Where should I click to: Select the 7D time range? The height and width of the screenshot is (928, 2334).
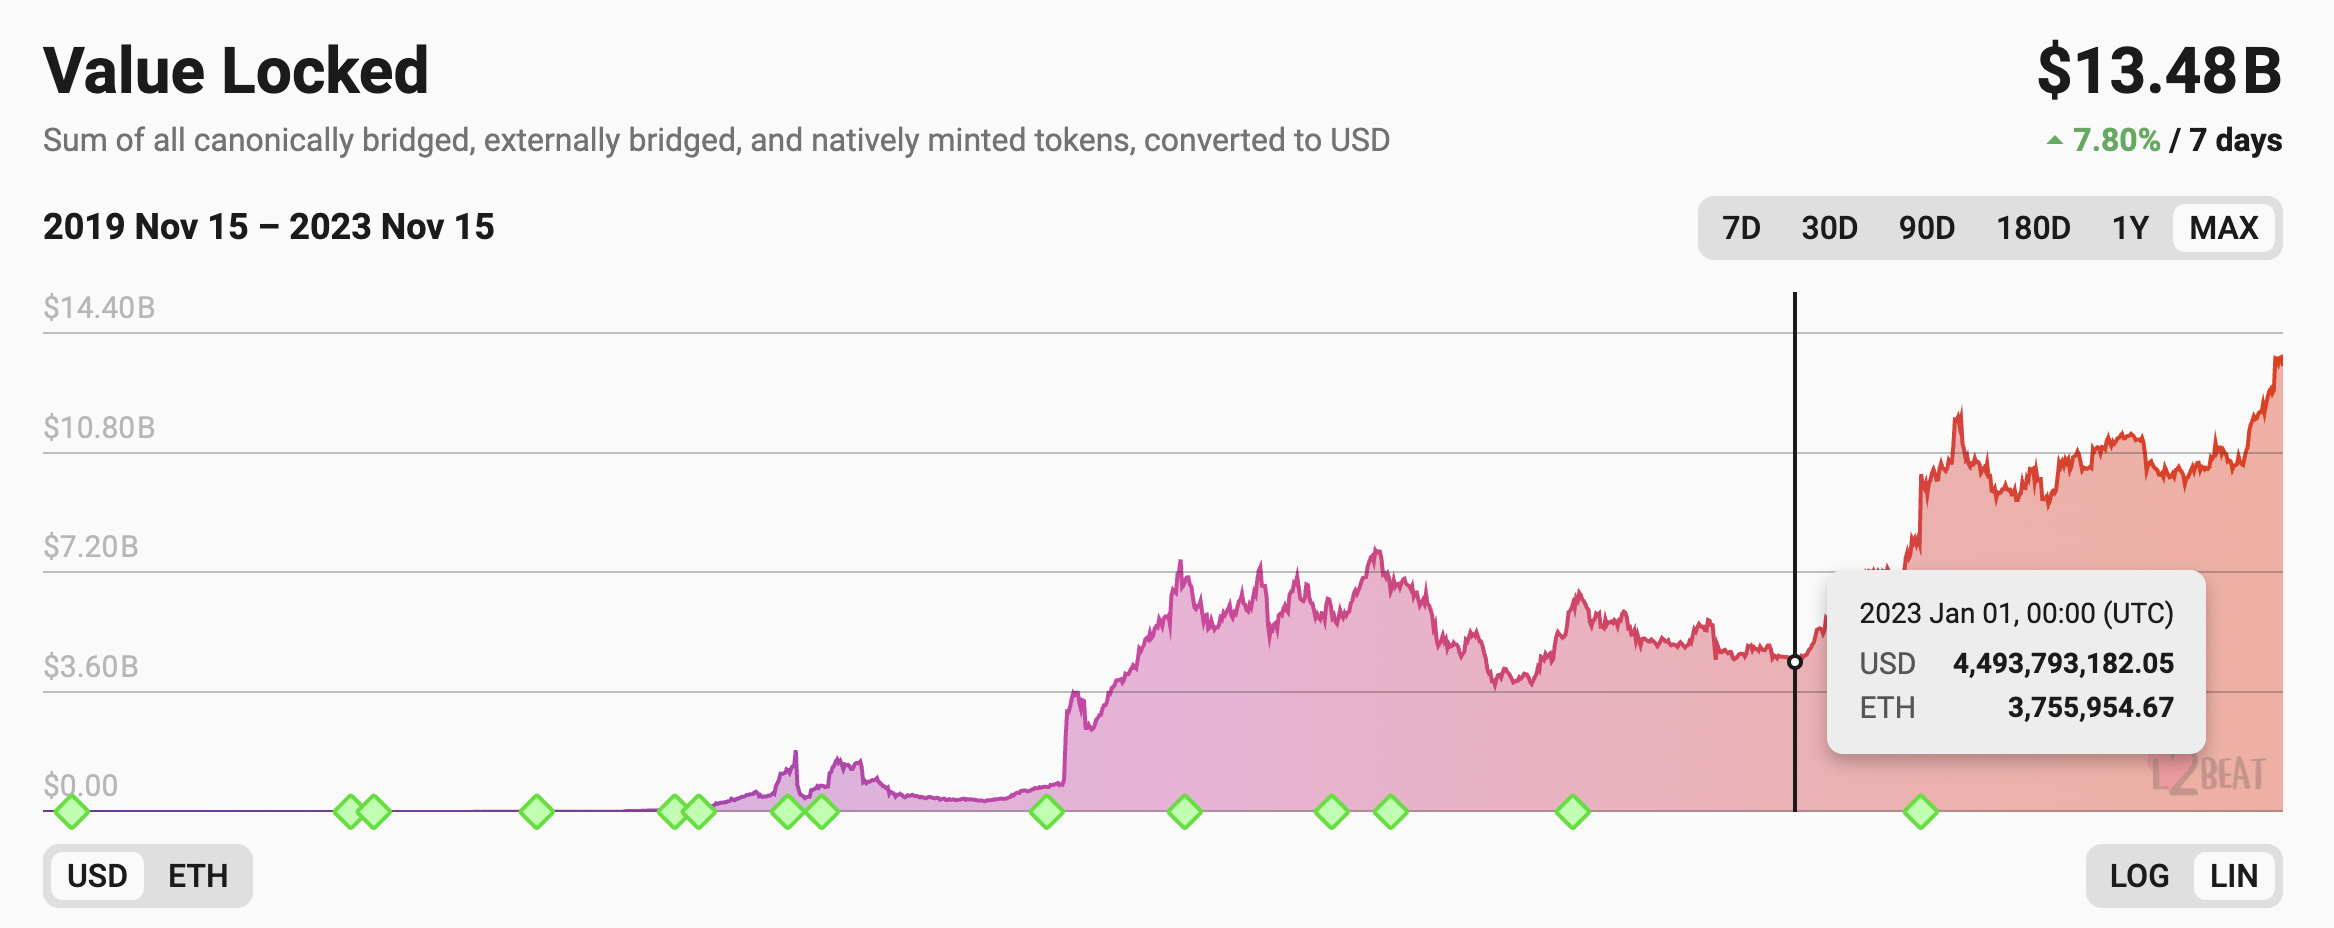click(1741, 228)
